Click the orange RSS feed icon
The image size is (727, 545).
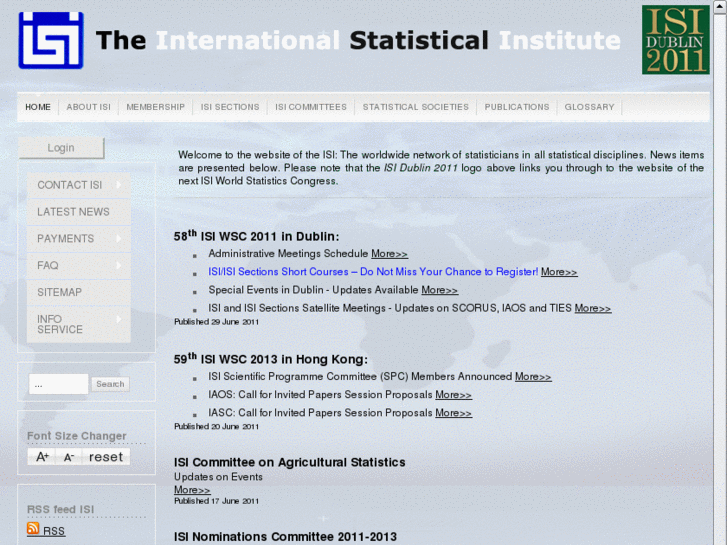pyautogui.click(x=33, y=528)
